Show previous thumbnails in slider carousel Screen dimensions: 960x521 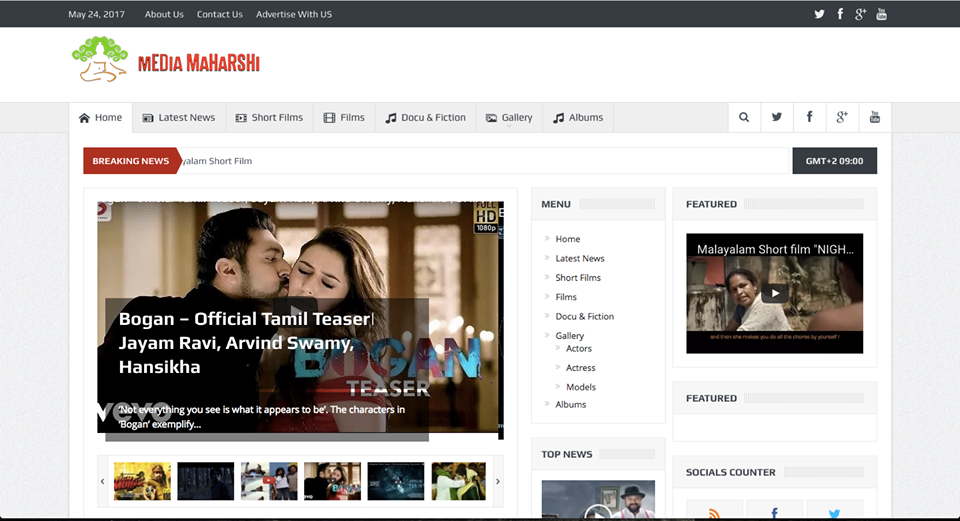[x=102, y=481]
